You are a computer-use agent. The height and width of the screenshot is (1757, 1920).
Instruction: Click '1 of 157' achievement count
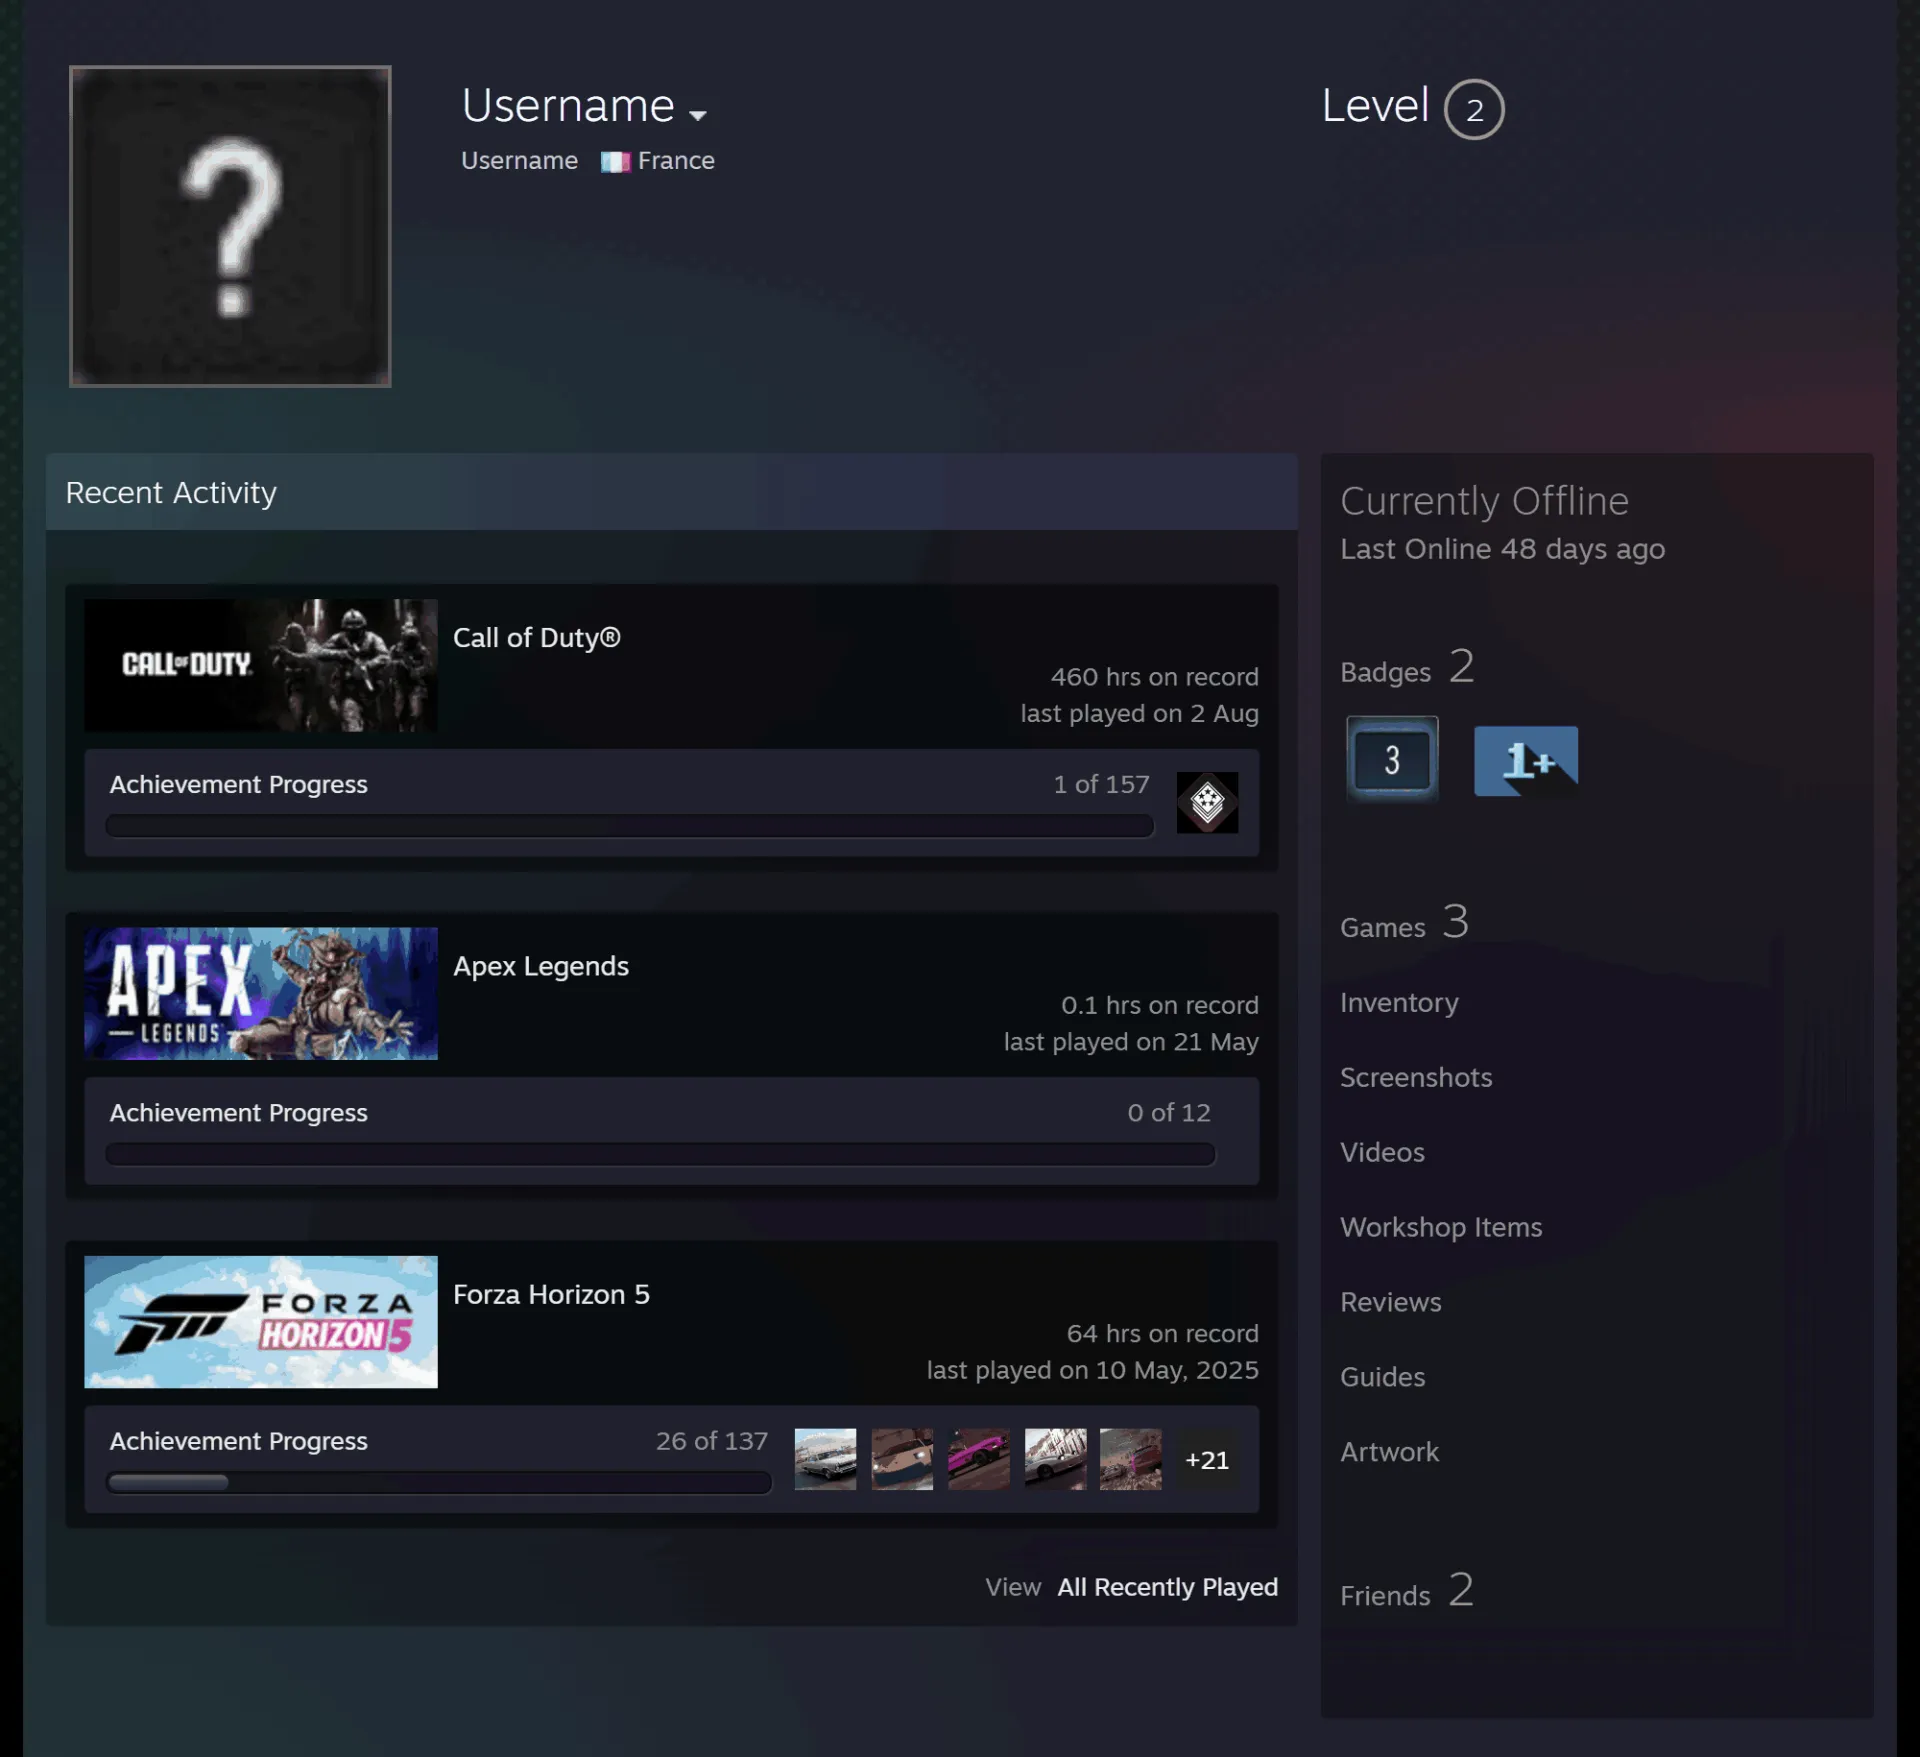(1101, 785)
